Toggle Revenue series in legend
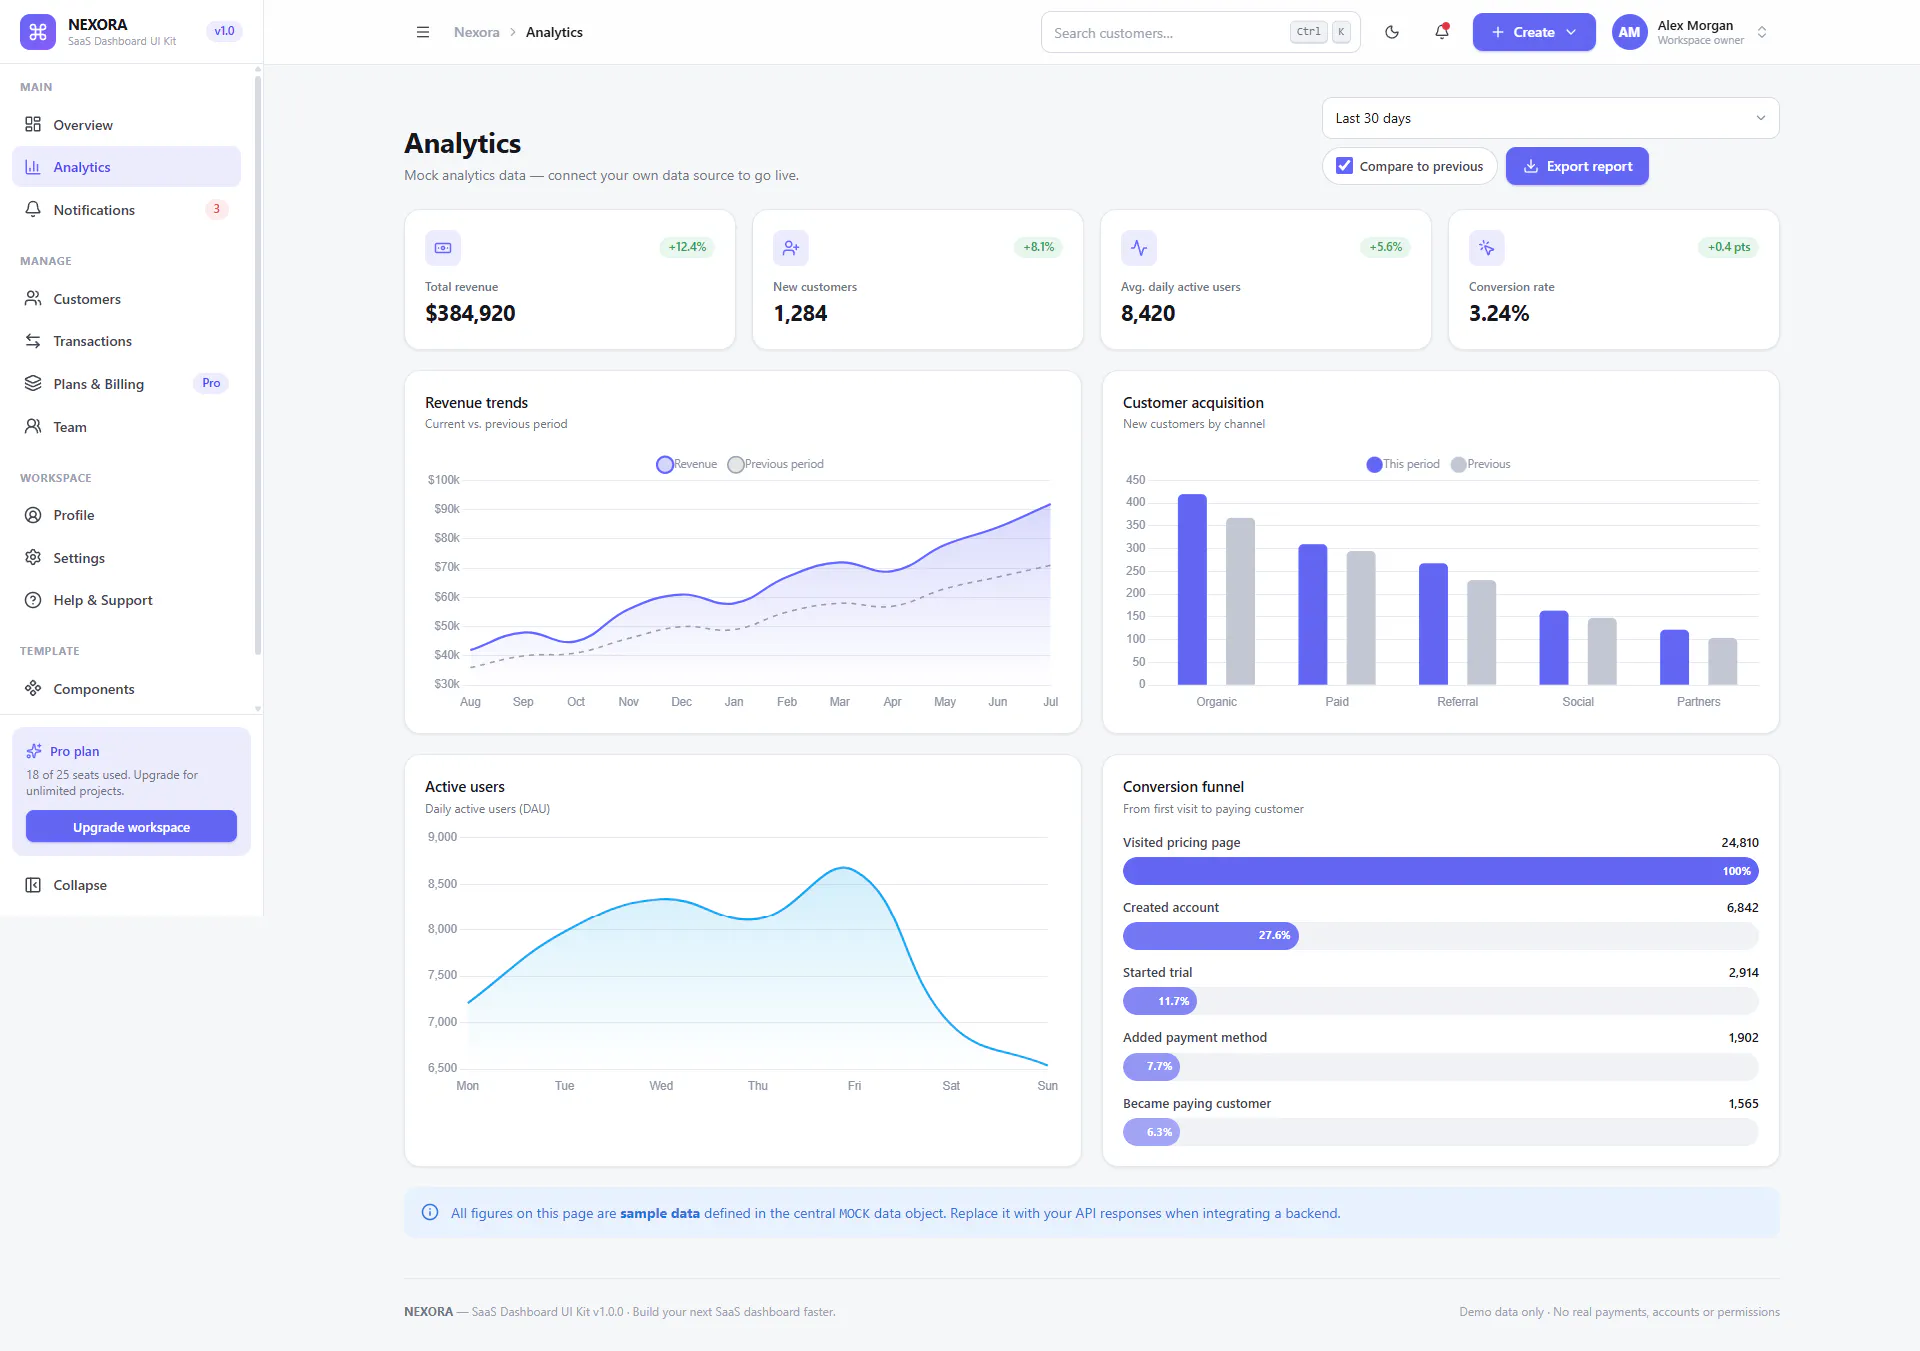The height and width of the screenshot is (1351, 1920). point(687,464)
